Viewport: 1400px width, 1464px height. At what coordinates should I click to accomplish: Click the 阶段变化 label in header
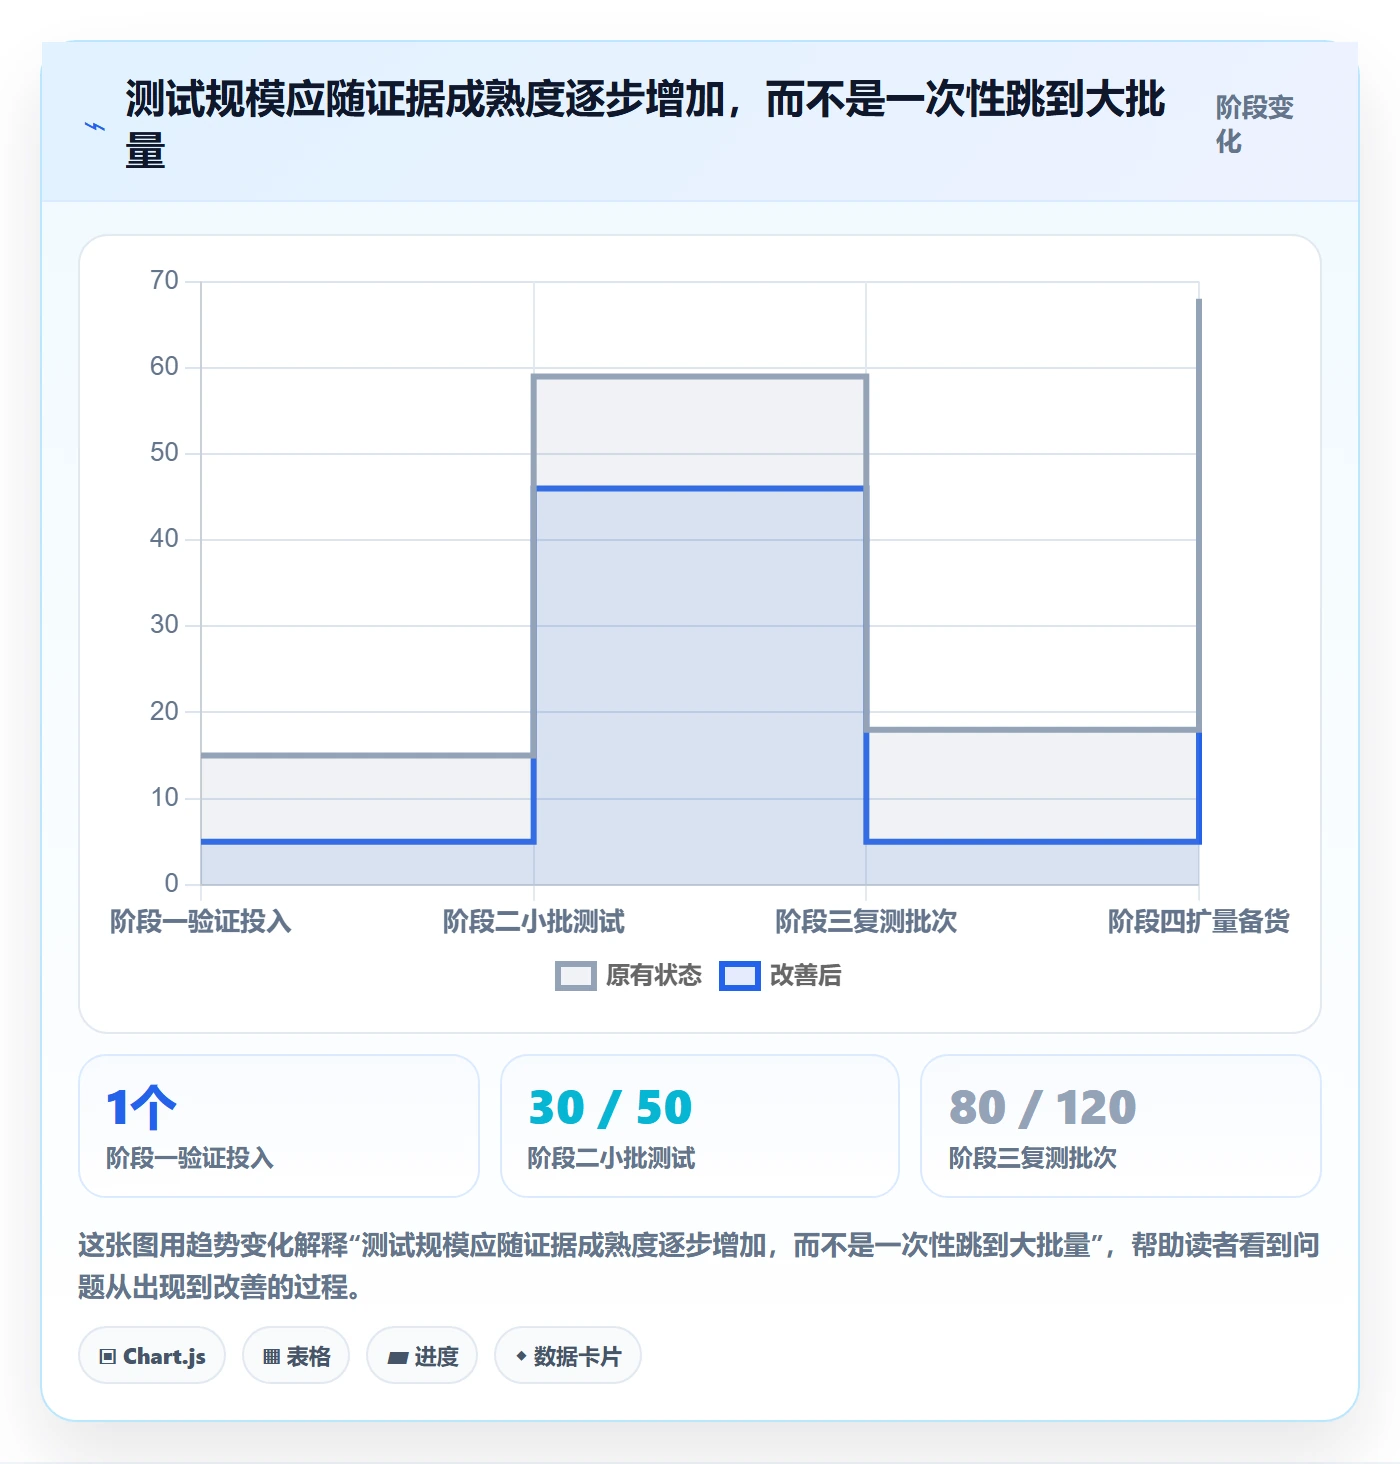pyautogui.click(x=1255, y=124)
